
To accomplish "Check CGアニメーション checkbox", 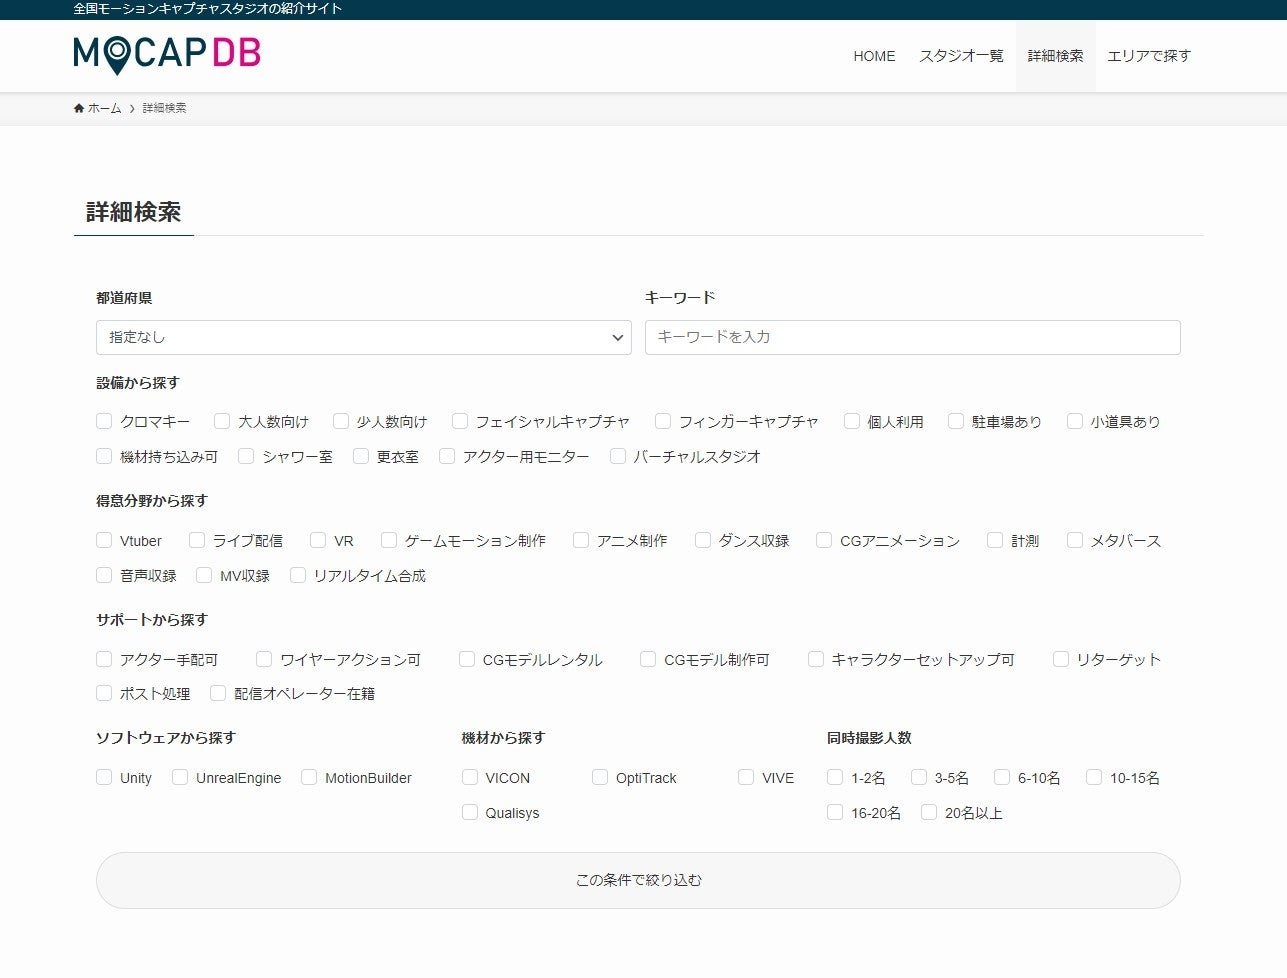I will click(824, 540).
